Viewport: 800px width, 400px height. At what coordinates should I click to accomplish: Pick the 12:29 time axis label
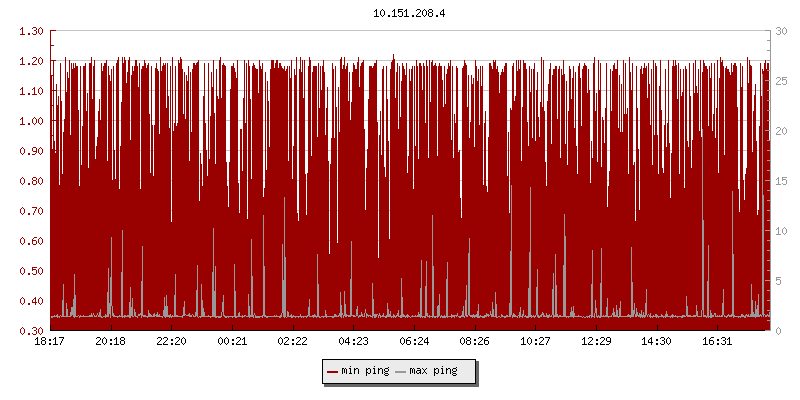tap(596, 342)
